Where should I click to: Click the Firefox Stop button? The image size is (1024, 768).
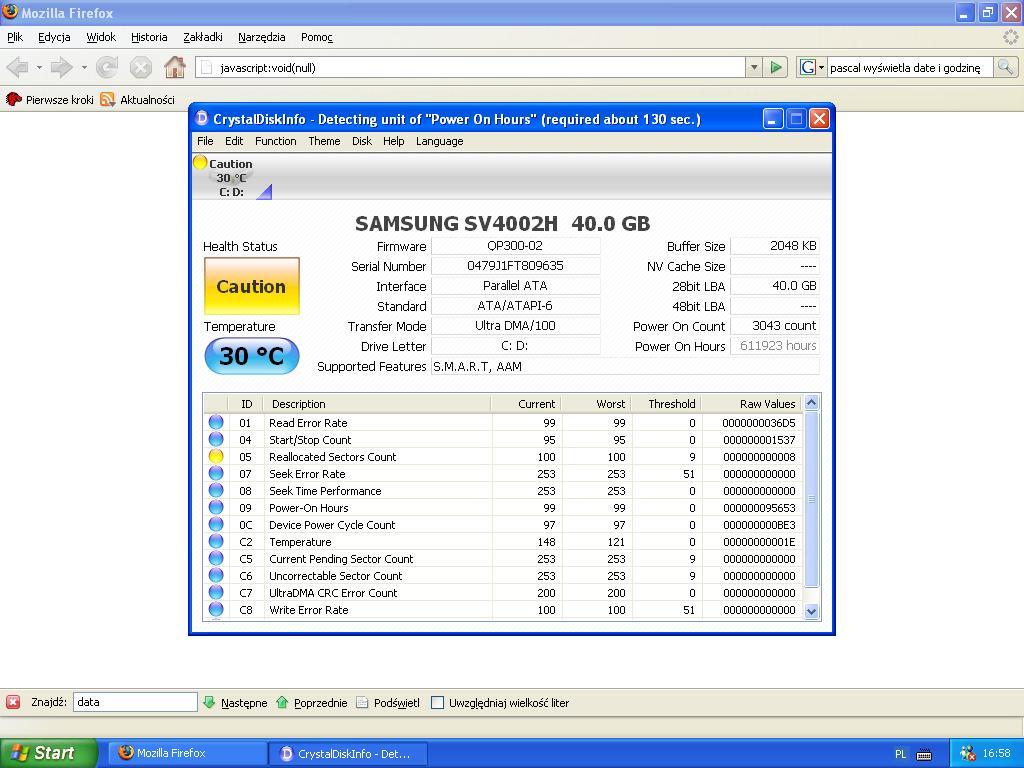tap(140, 67)
